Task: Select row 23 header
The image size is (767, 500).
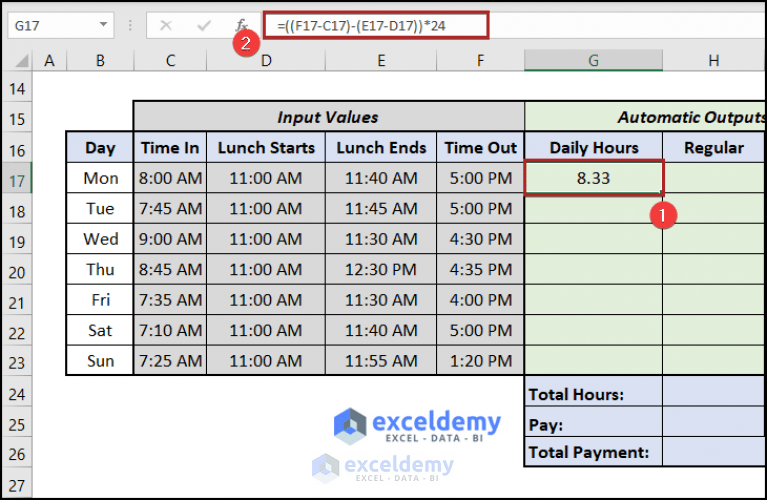Action: 17,363
